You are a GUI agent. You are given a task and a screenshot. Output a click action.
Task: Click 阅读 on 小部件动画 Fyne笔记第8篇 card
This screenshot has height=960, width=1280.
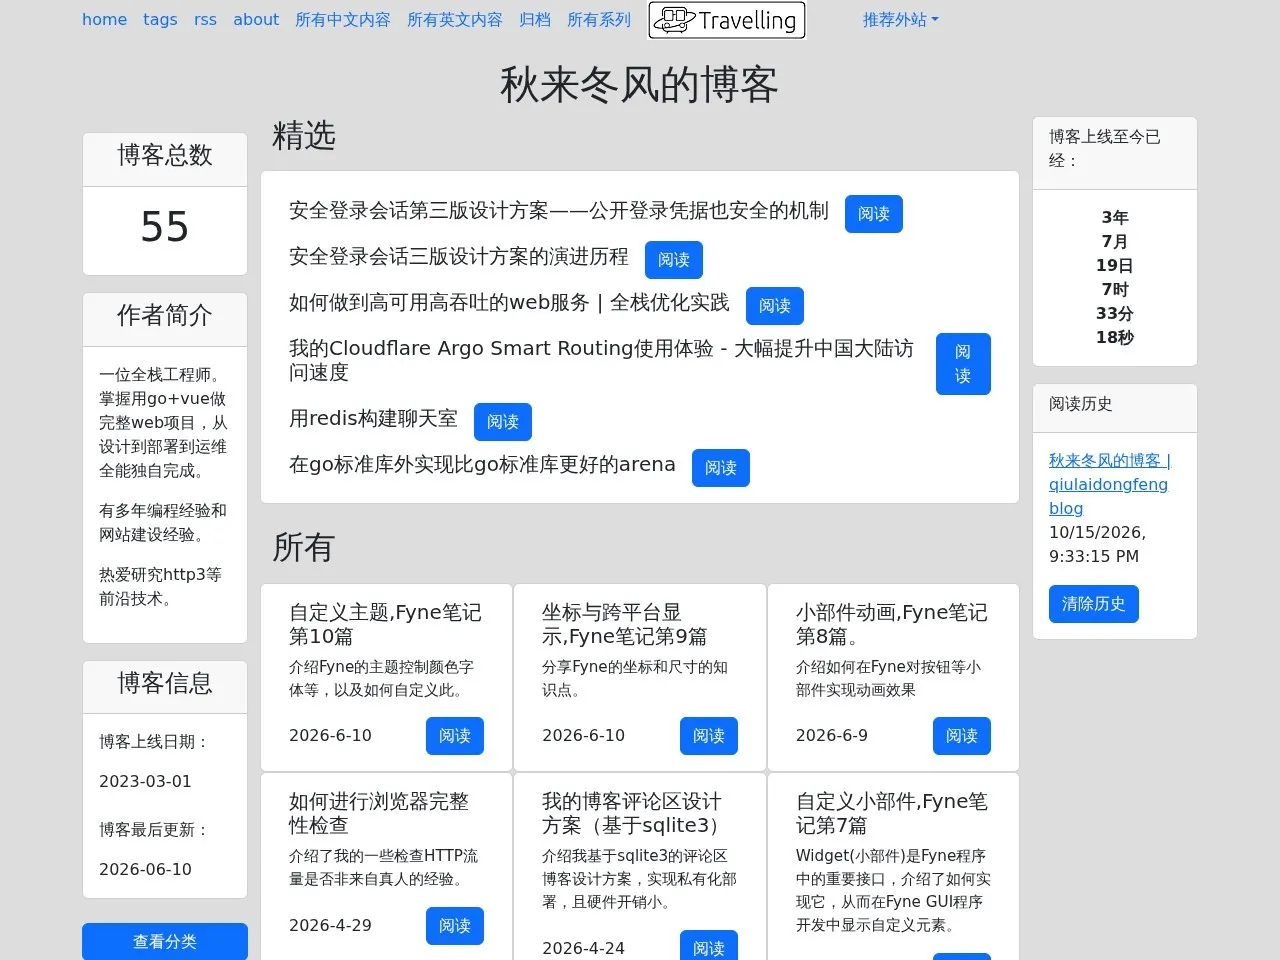tap(962, 736)
